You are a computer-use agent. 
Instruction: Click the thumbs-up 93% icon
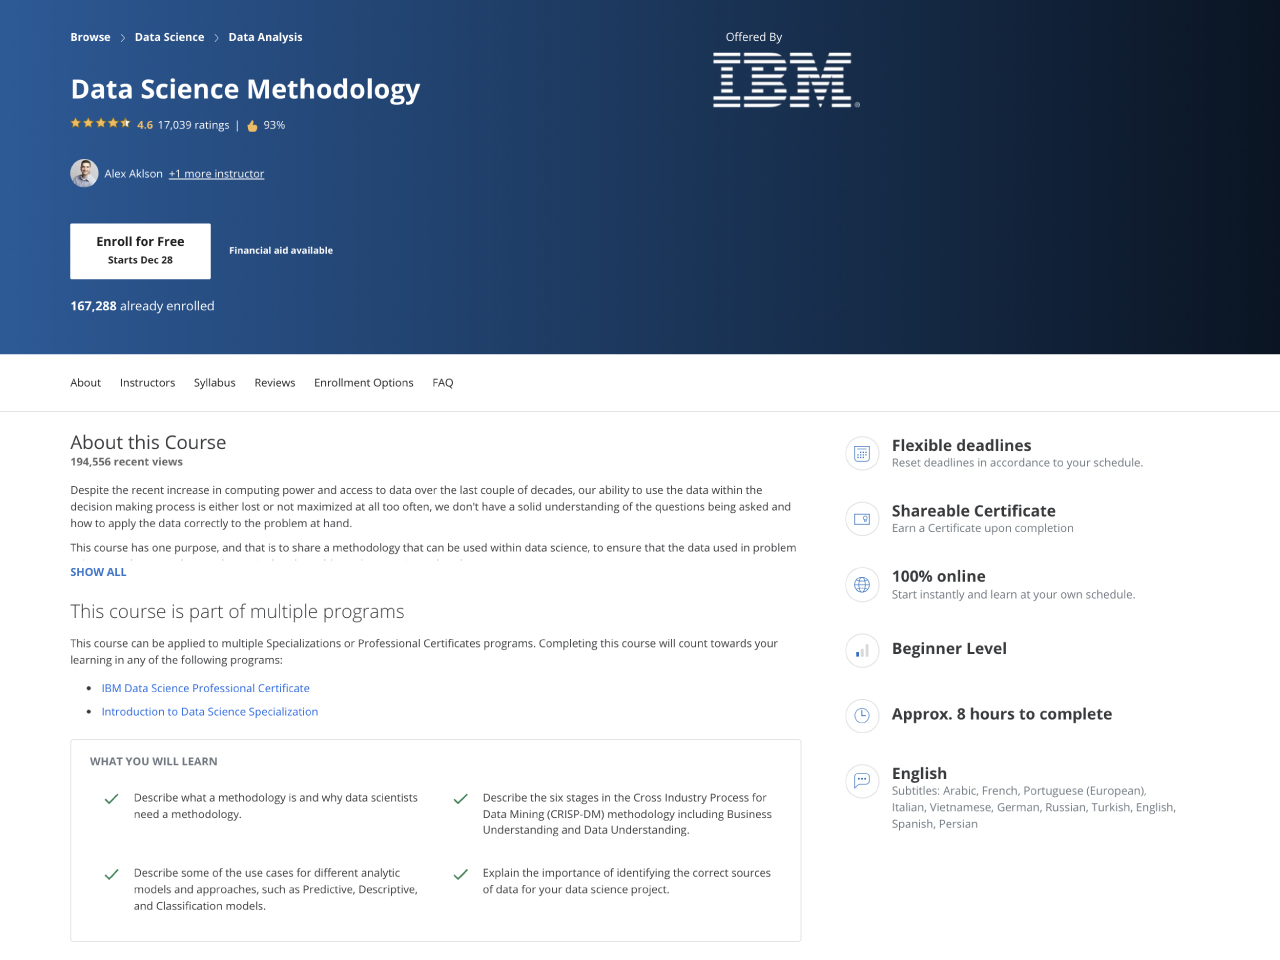252,126
